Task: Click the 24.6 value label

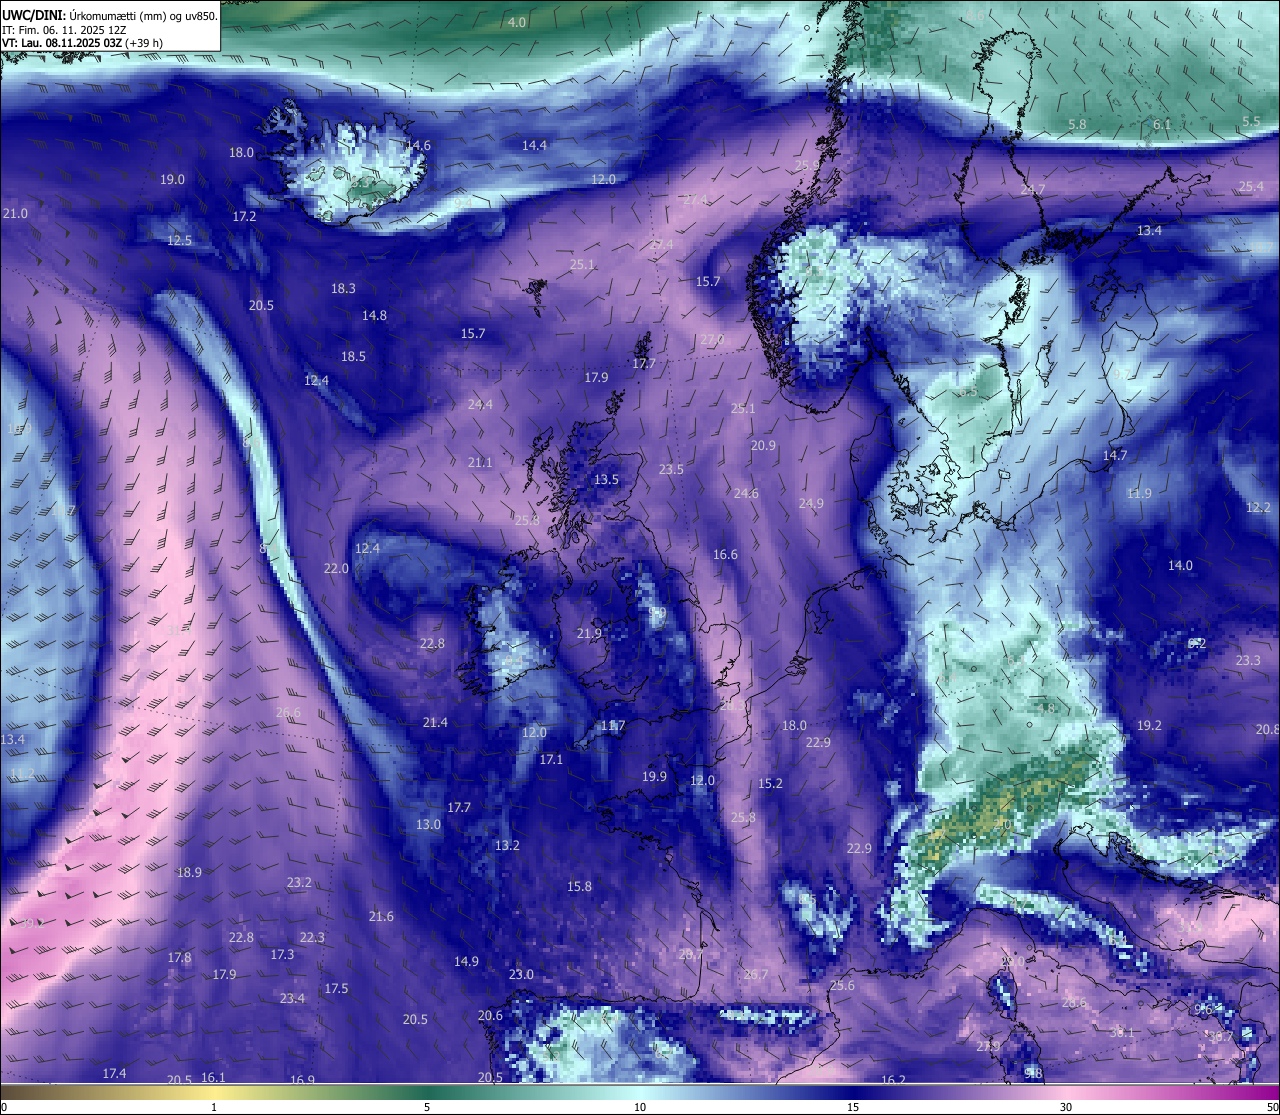Action: point(746,493)
